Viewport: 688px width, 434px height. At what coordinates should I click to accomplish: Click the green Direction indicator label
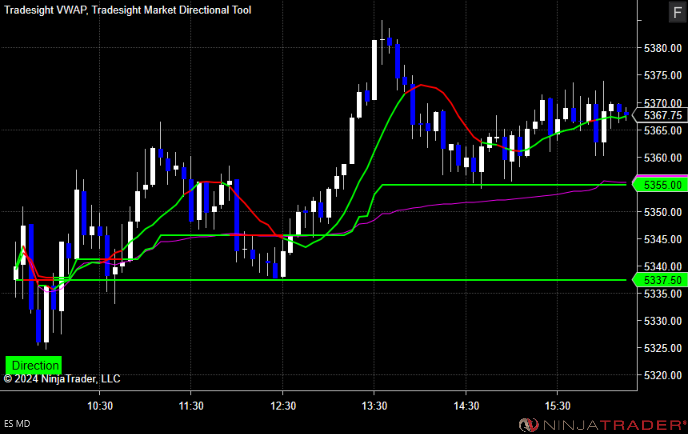coord(34,365)
